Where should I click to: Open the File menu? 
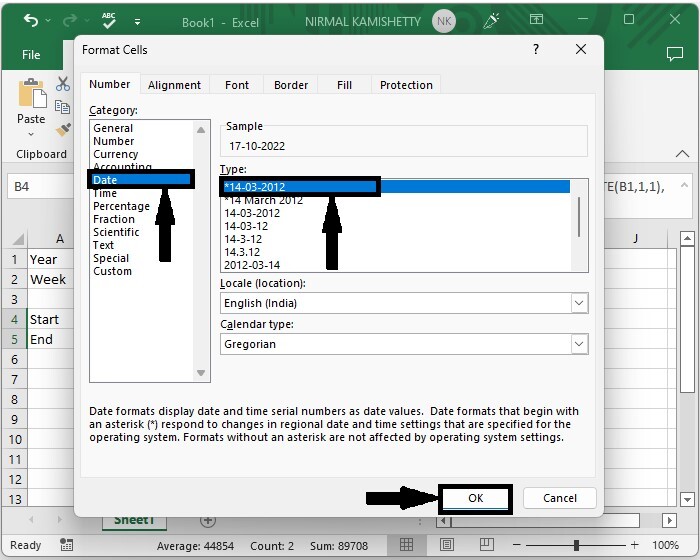pyautogui.click(x=31, y=55)
